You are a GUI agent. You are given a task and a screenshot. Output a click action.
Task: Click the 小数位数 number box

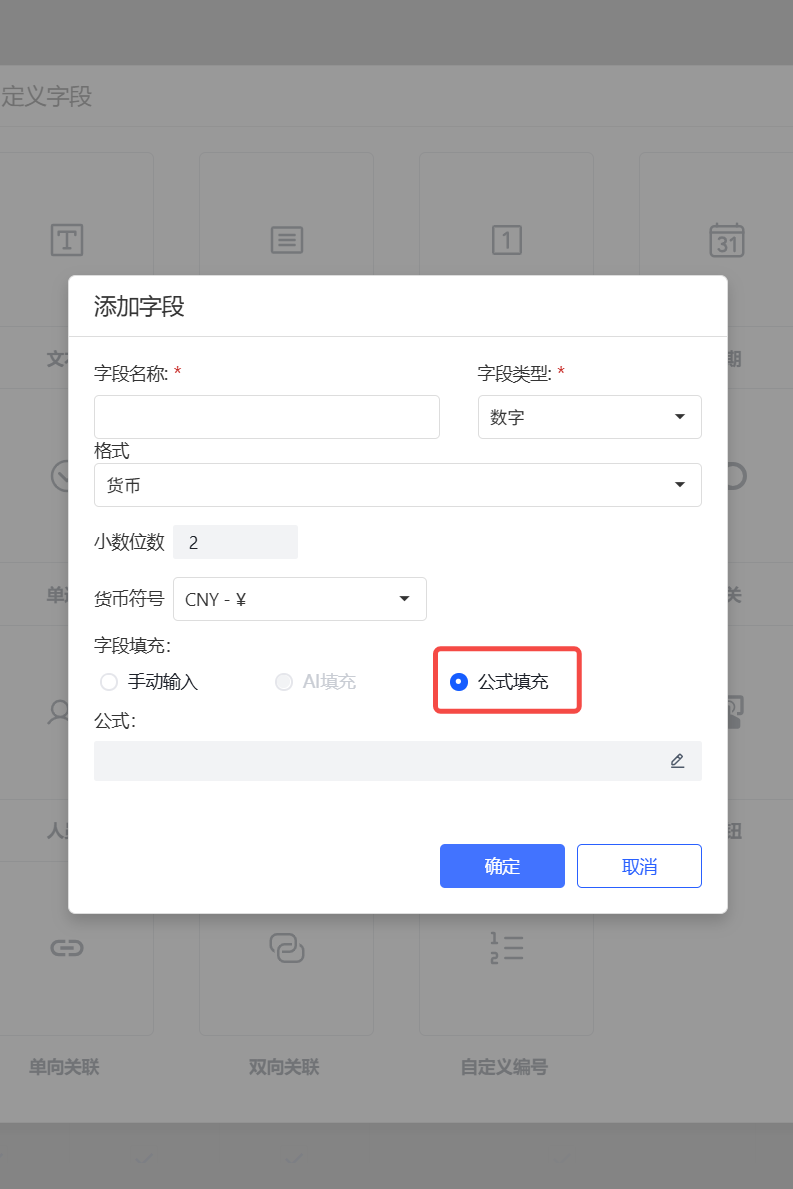235,542
